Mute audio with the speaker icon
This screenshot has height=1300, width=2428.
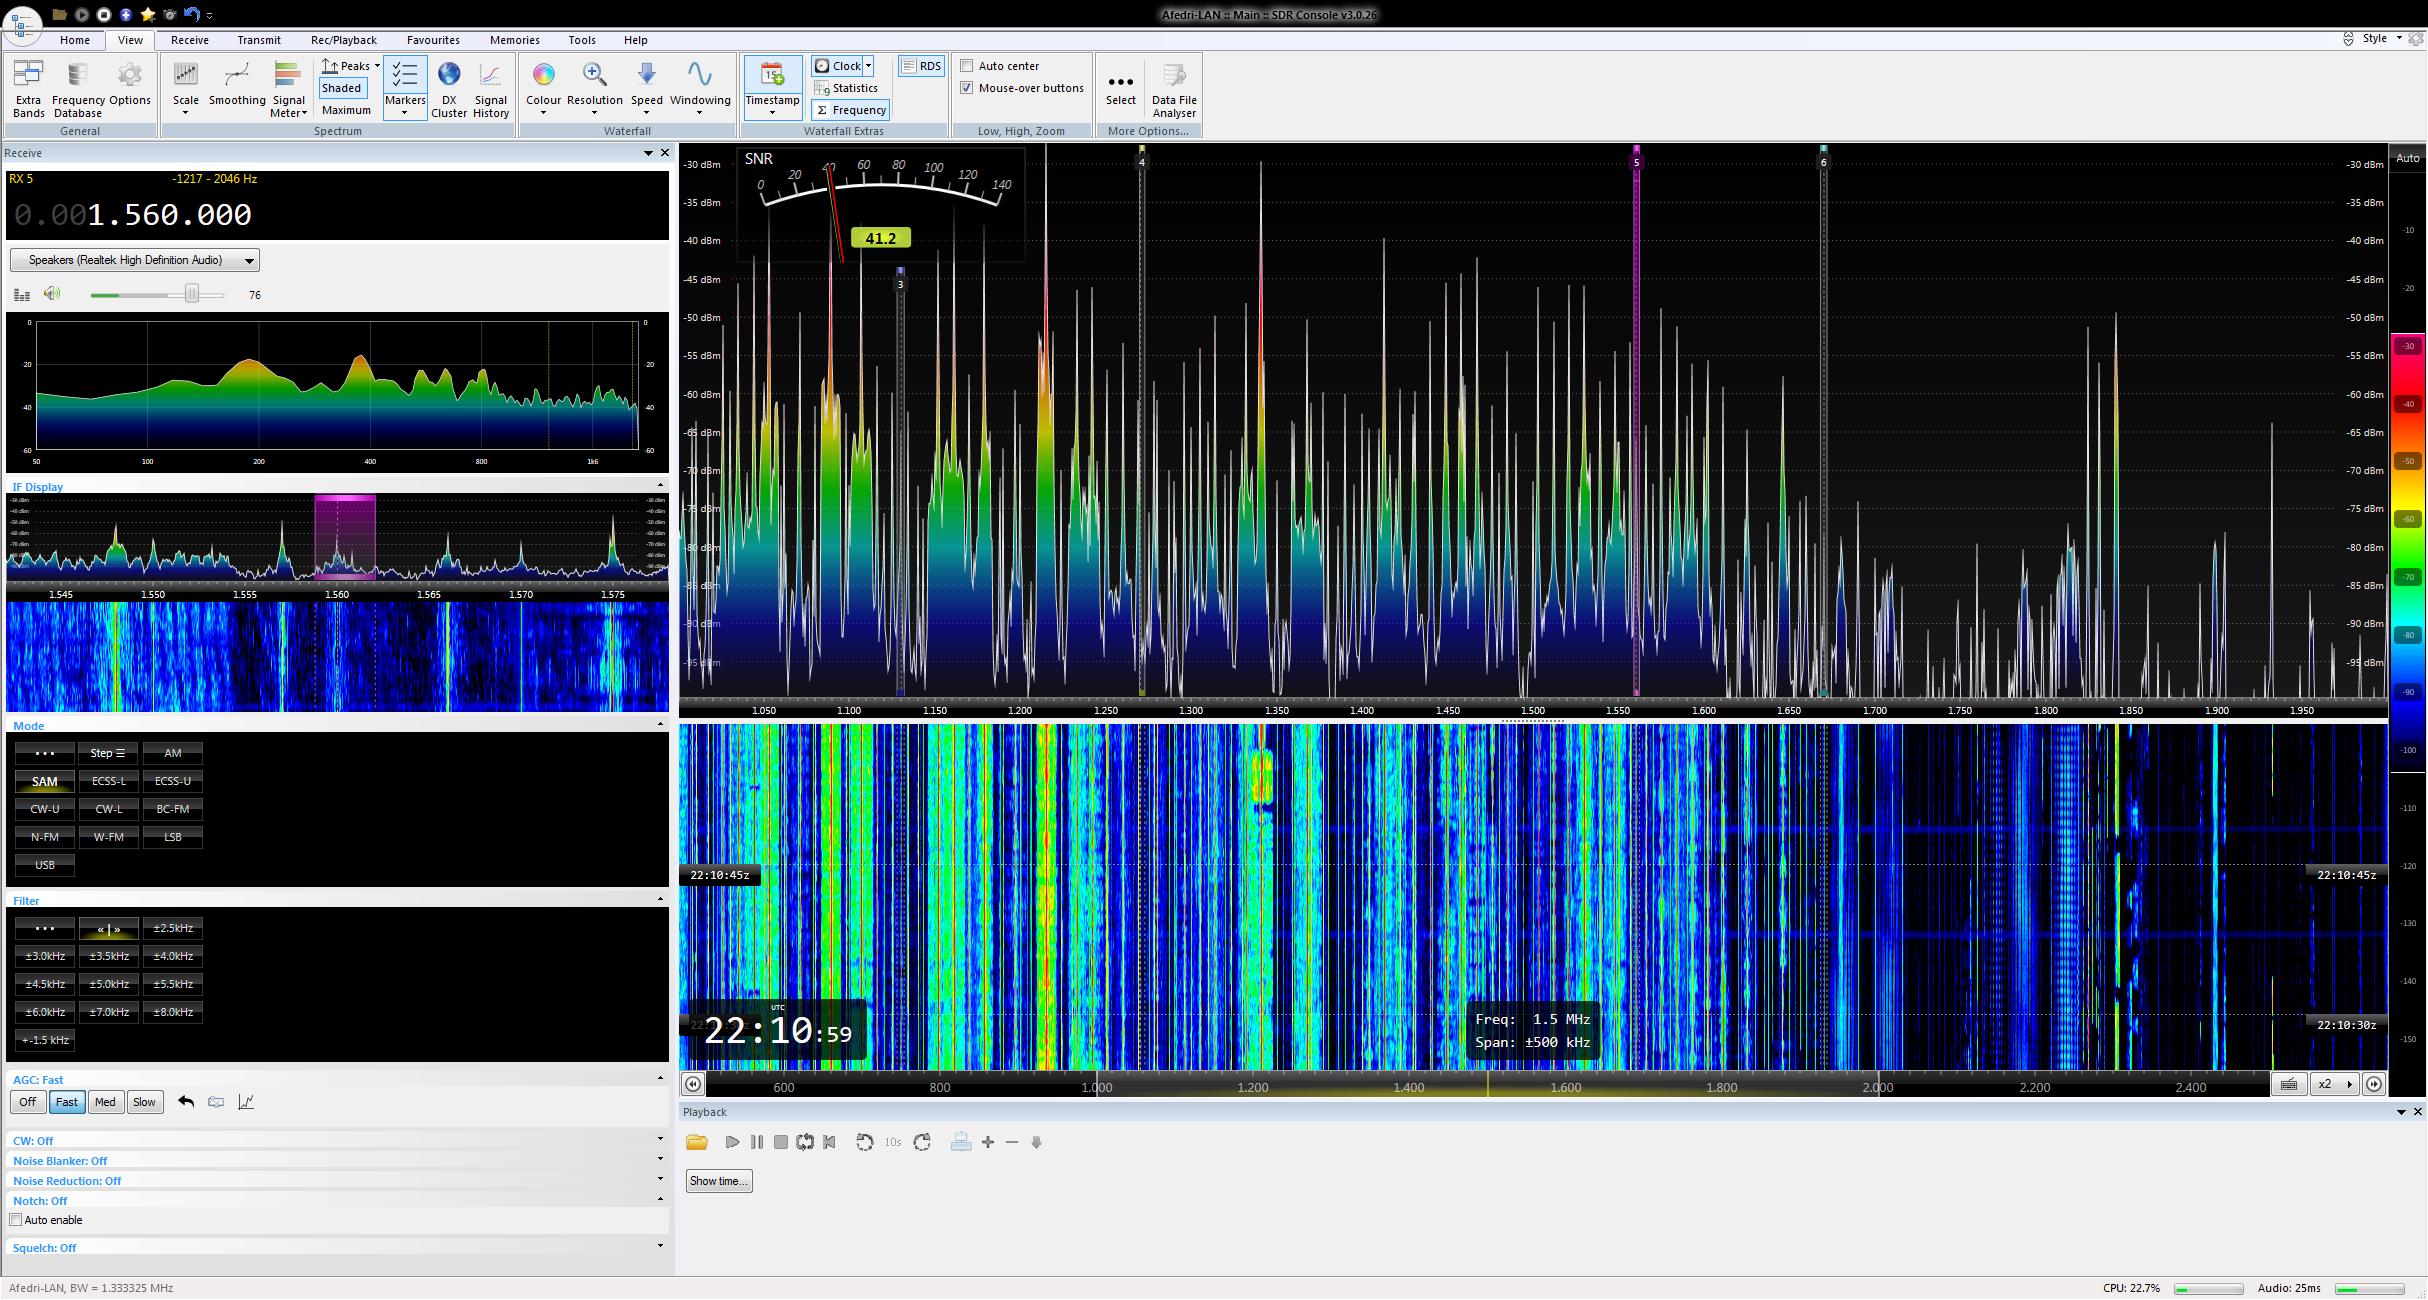coord(52,294)
